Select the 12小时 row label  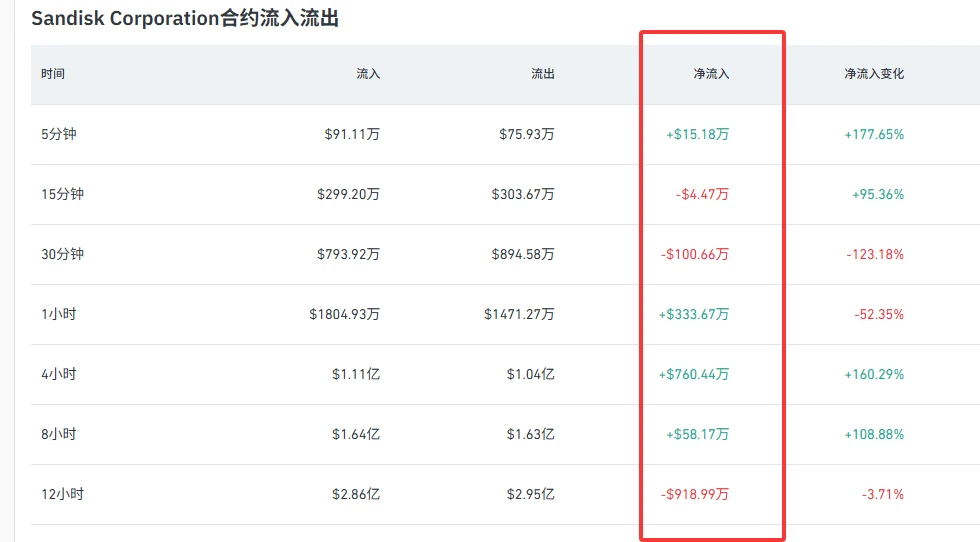click(x=62, y=494)
